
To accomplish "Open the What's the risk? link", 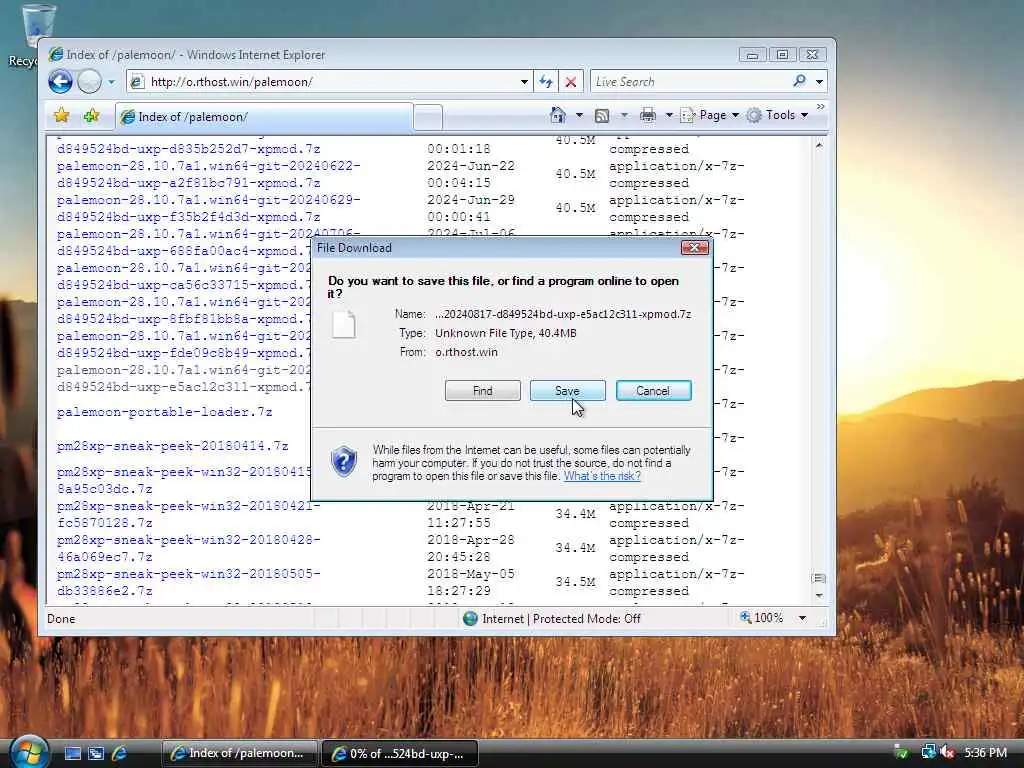I will [602, 476].
